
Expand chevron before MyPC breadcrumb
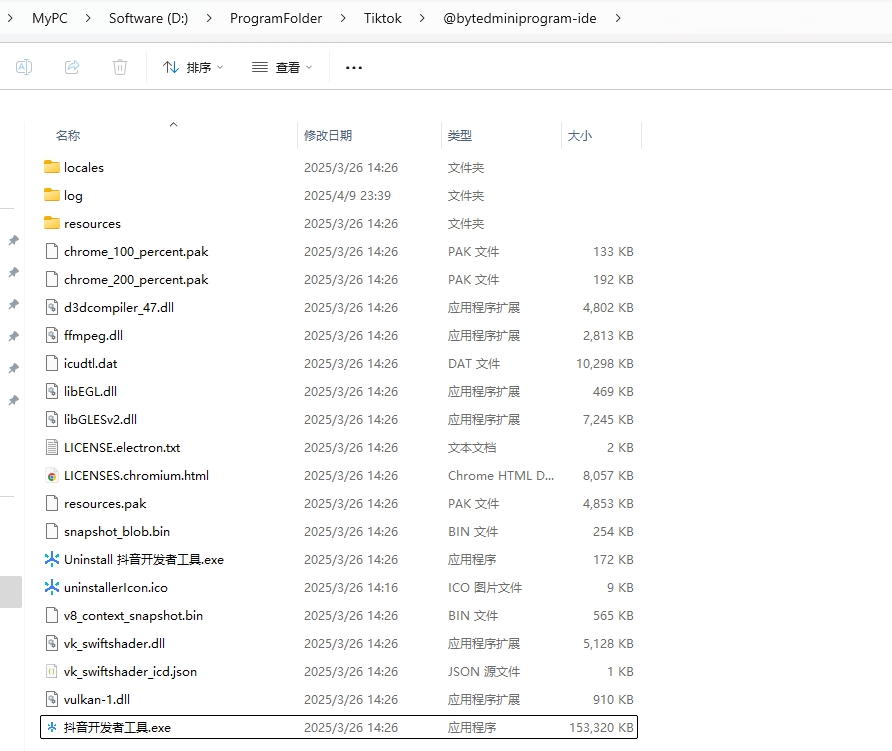(10, 18)
